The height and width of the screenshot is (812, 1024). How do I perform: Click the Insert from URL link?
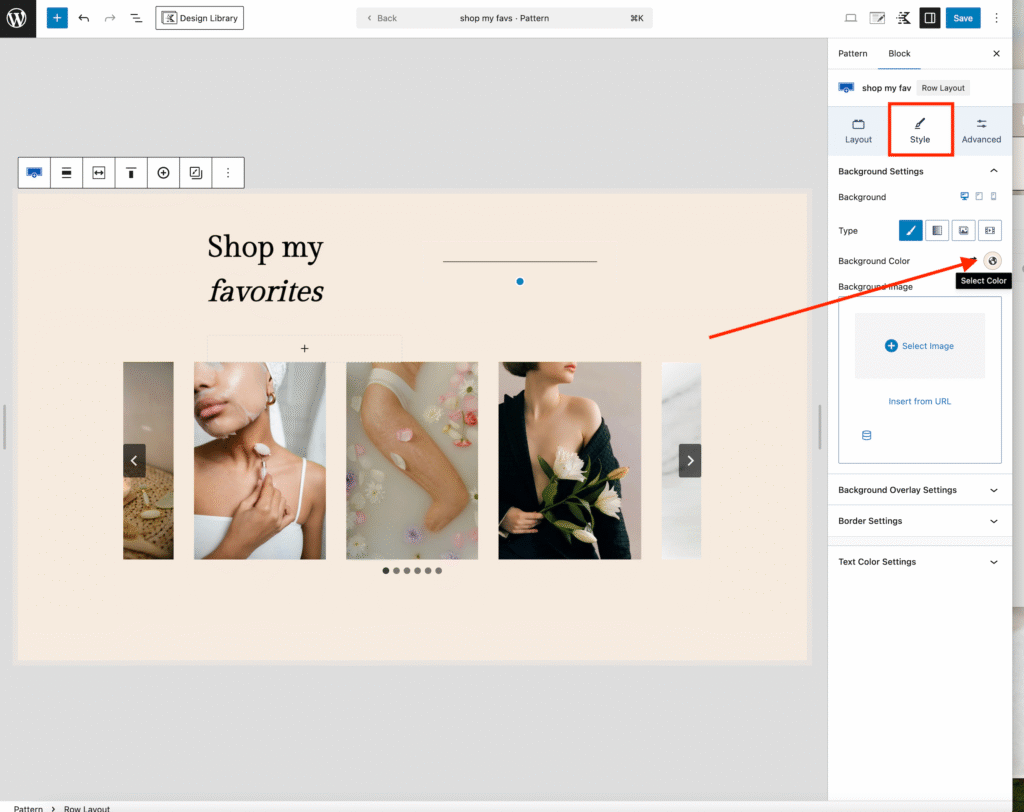point(919,401)
